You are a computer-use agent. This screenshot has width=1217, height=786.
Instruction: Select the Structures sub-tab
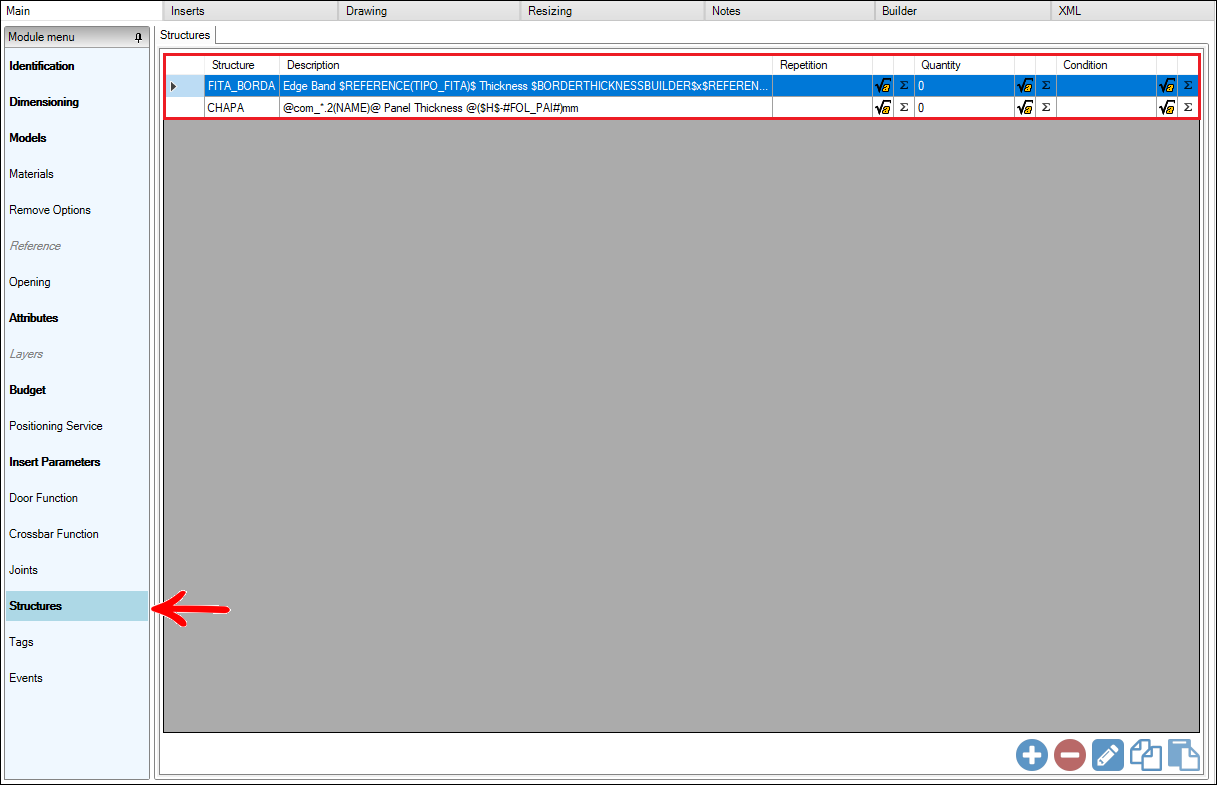coord(185,35)
